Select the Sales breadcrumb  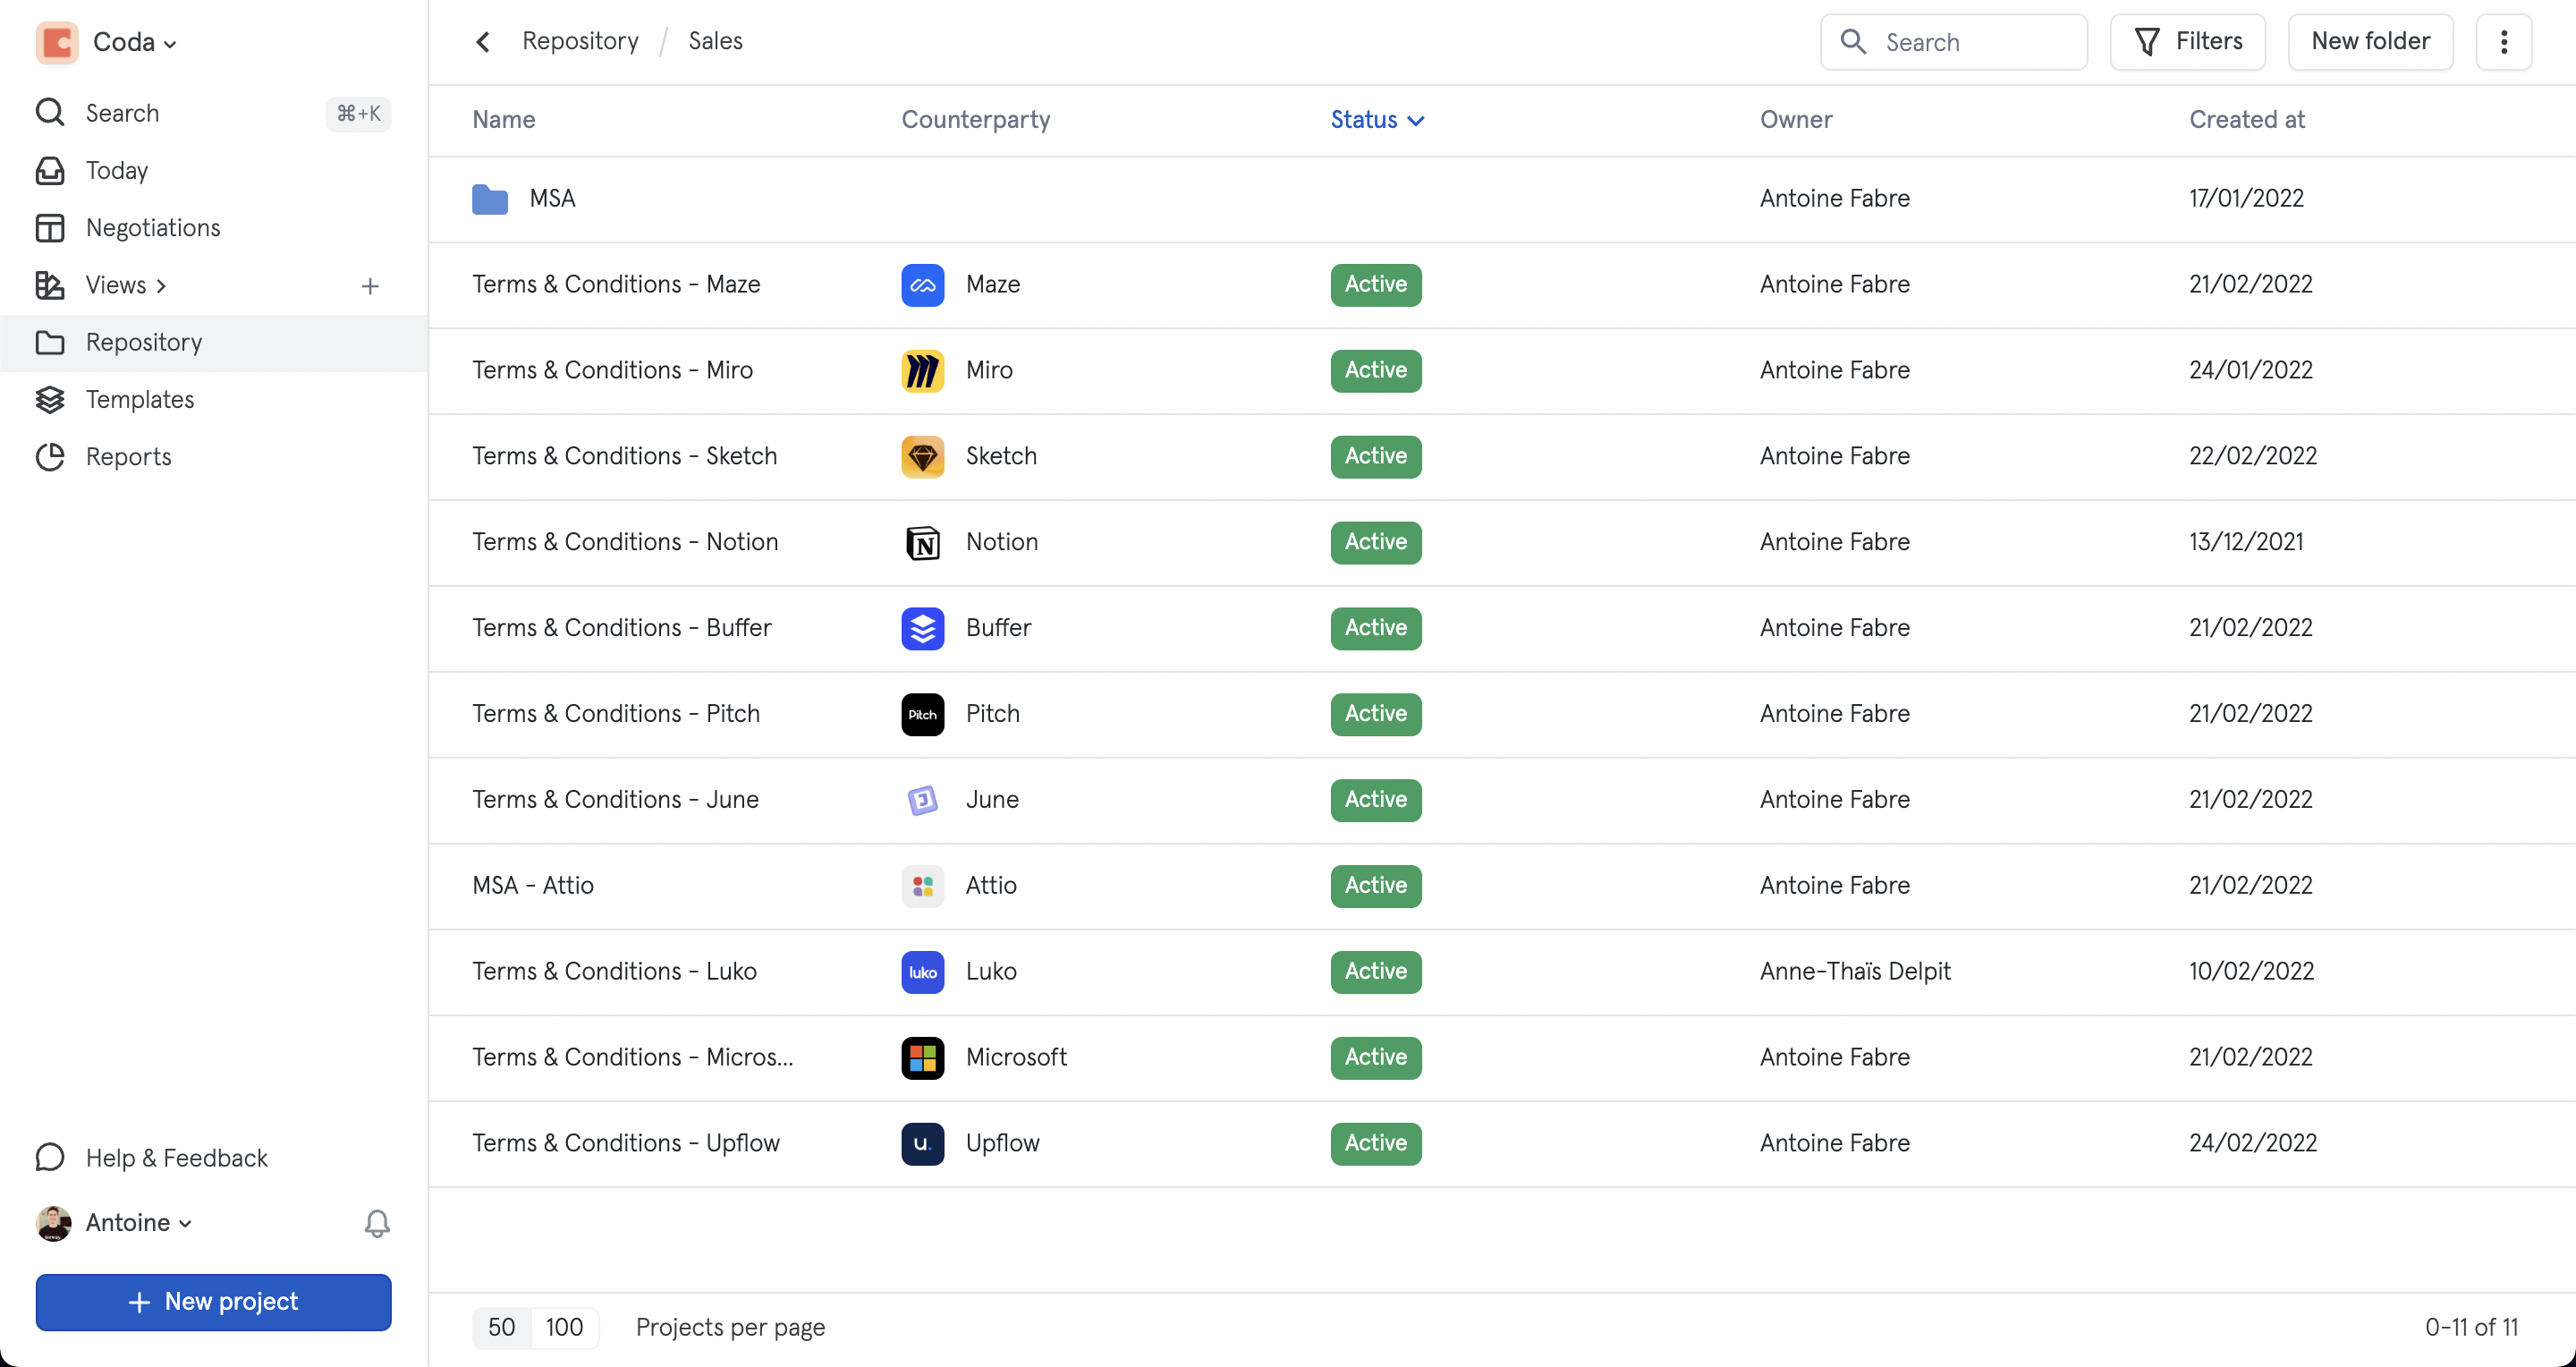(715, 40)
